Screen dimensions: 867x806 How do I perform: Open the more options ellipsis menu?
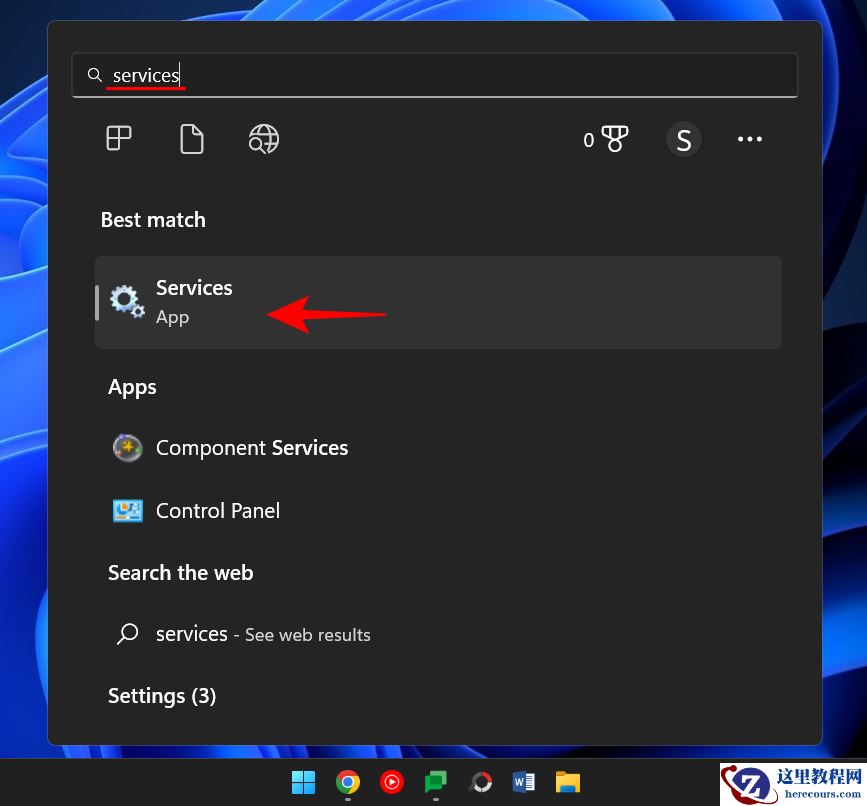coord(750,139)
